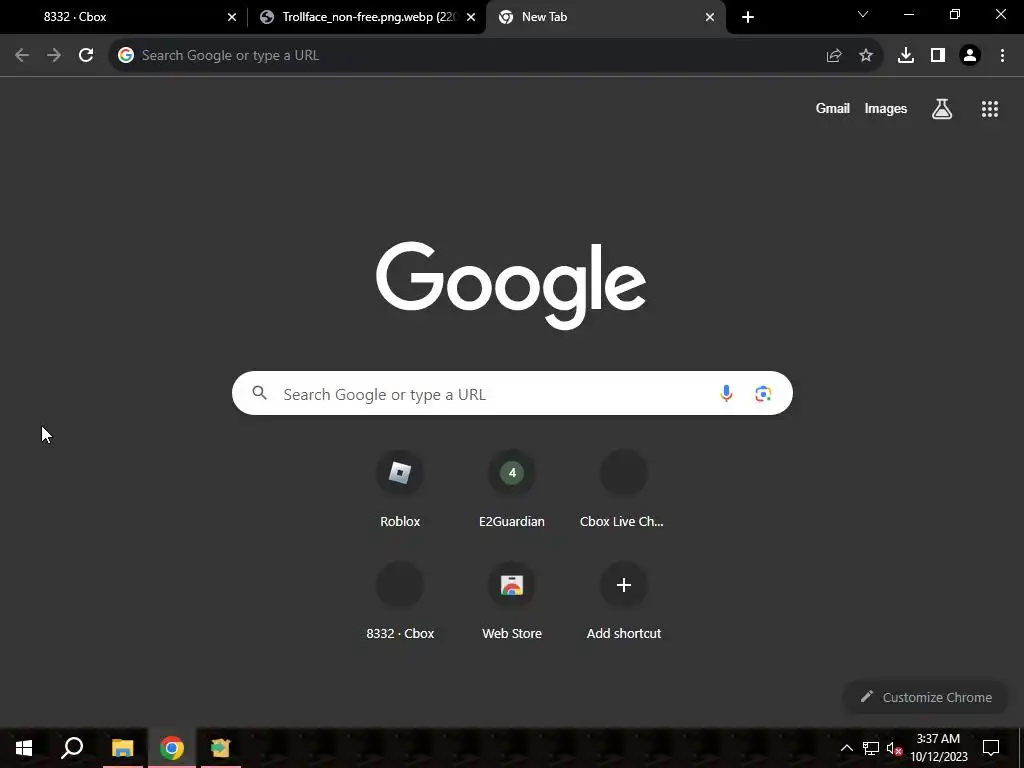Share this page icon in address bar
The height and width of the screenshot is (768, 1024).
pos(834,56)
